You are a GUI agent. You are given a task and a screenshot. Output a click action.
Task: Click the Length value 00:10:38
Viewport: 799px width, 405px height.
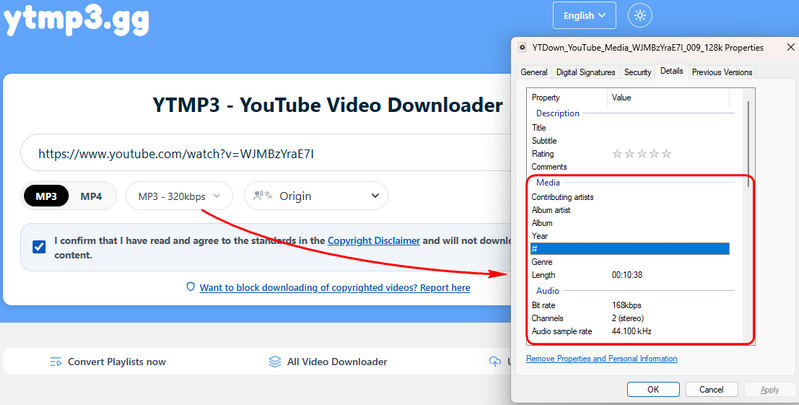[x=627, y=275]
